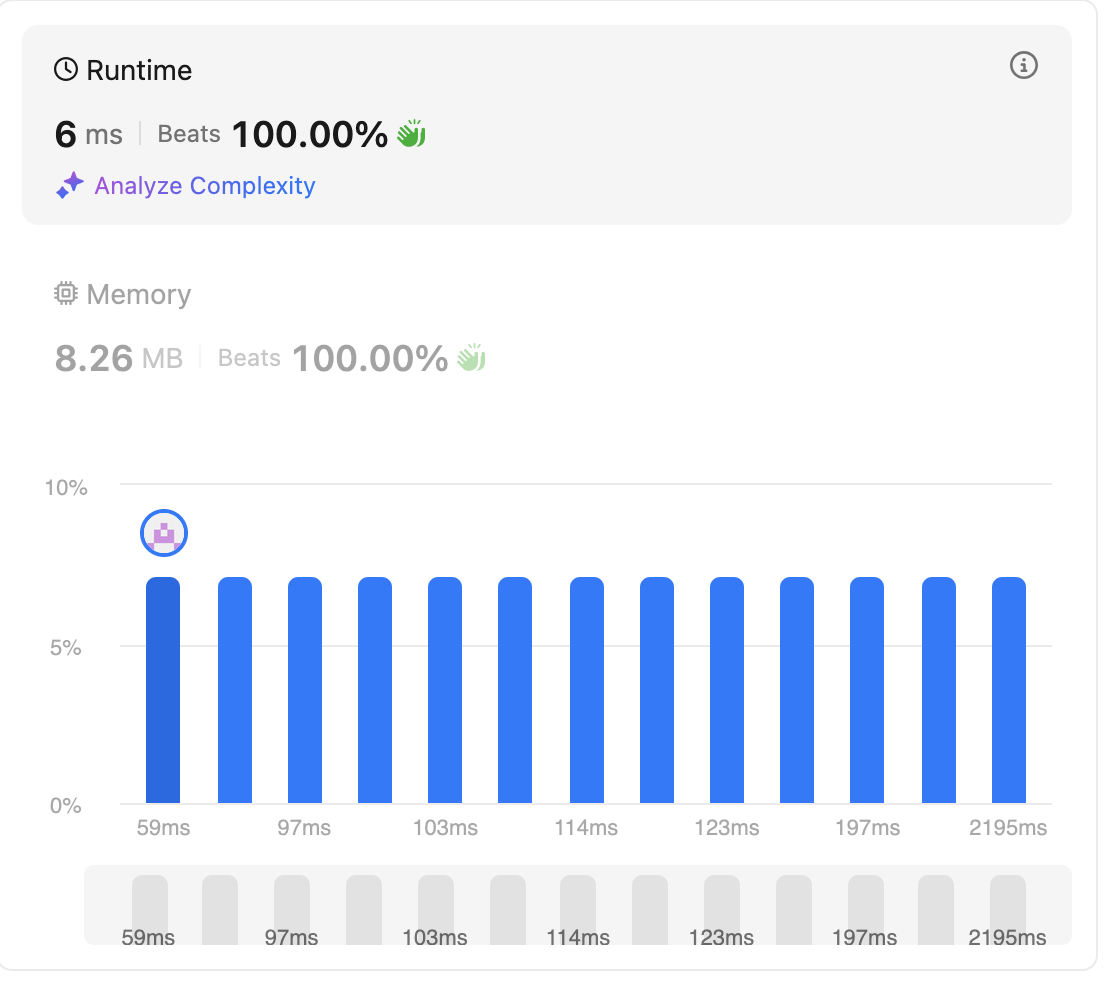Open the Analyze Complexity link

pyautogui.click(x=204, y=186)
